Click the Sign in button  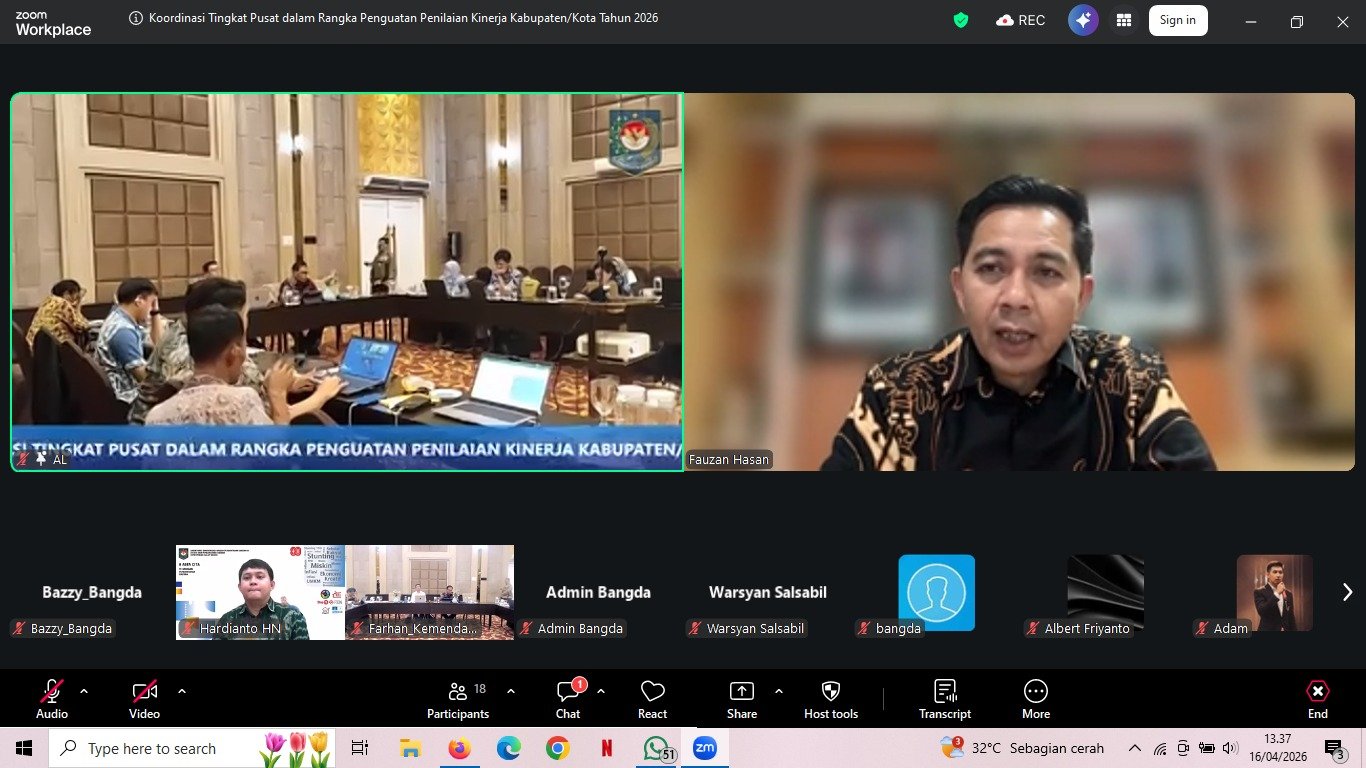coord(1177,20)
